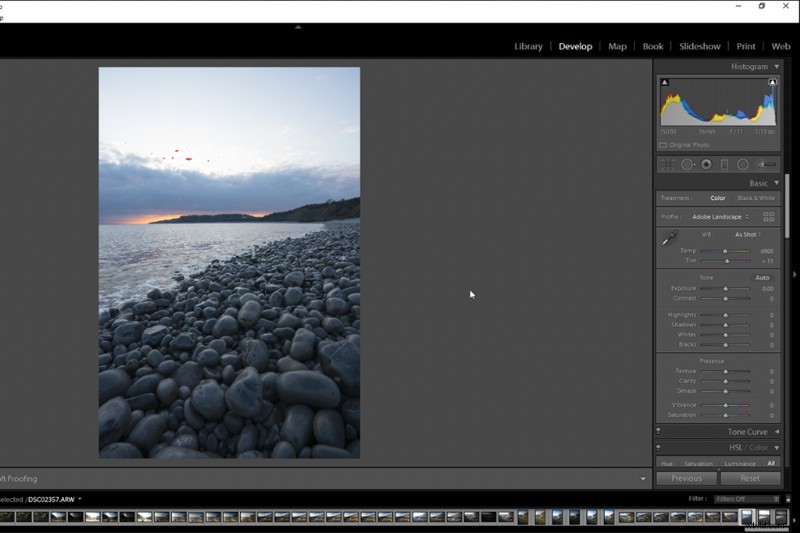800x533 pixels.
Task: Collapse the top module picker panel arrow
Action: (298, 27)
